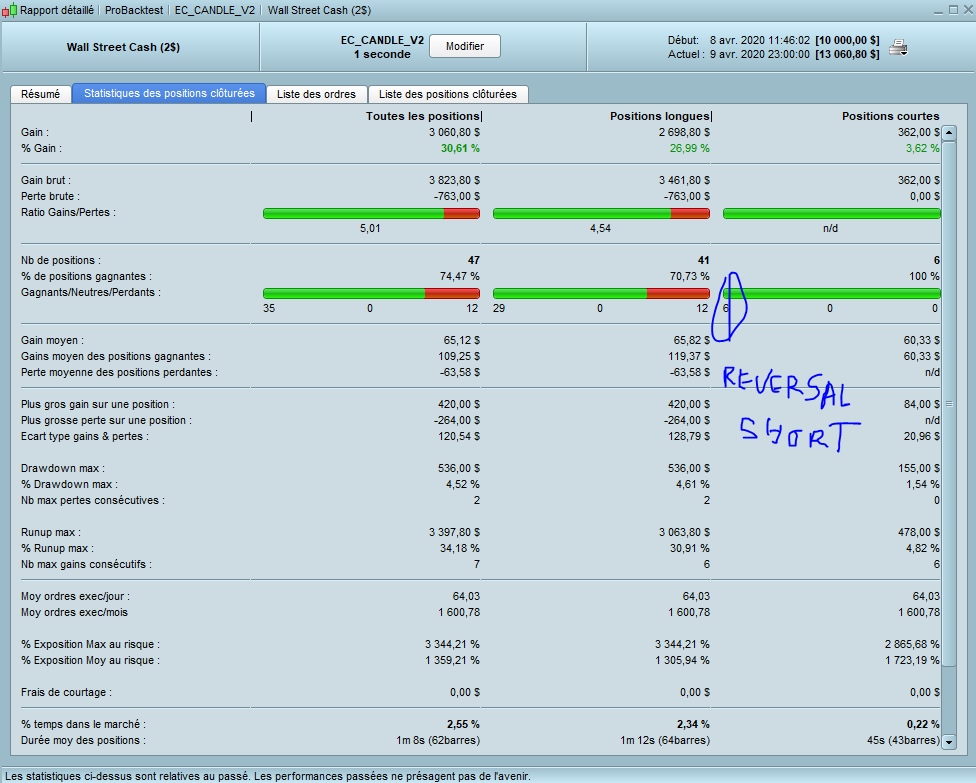Click the Durée moy des positions label

[83, 741]
